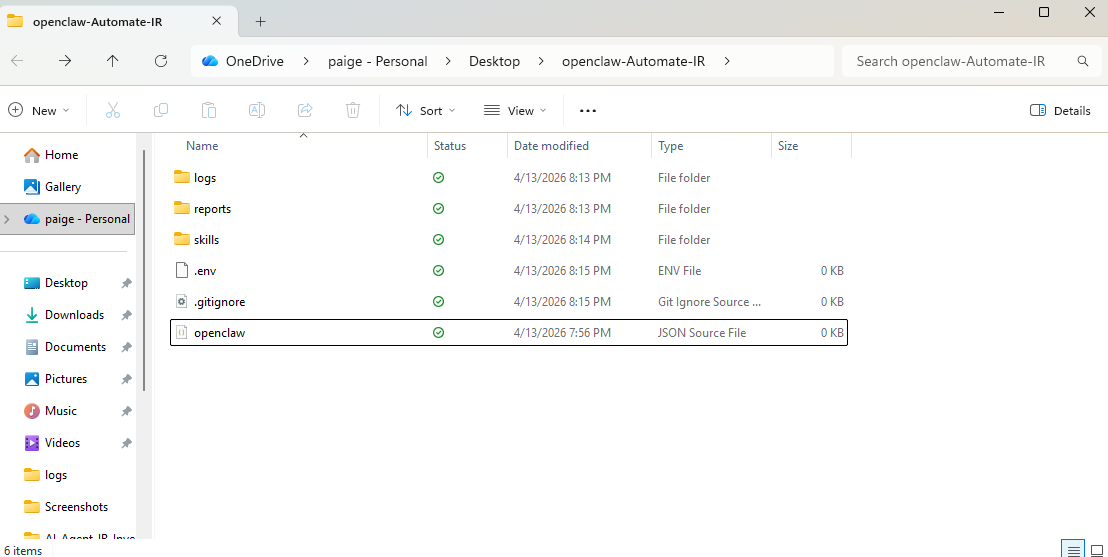The height and width of the screenshot is (557, 1108).
Task: Switch to details list view icon
Action: pos(1073,551)
